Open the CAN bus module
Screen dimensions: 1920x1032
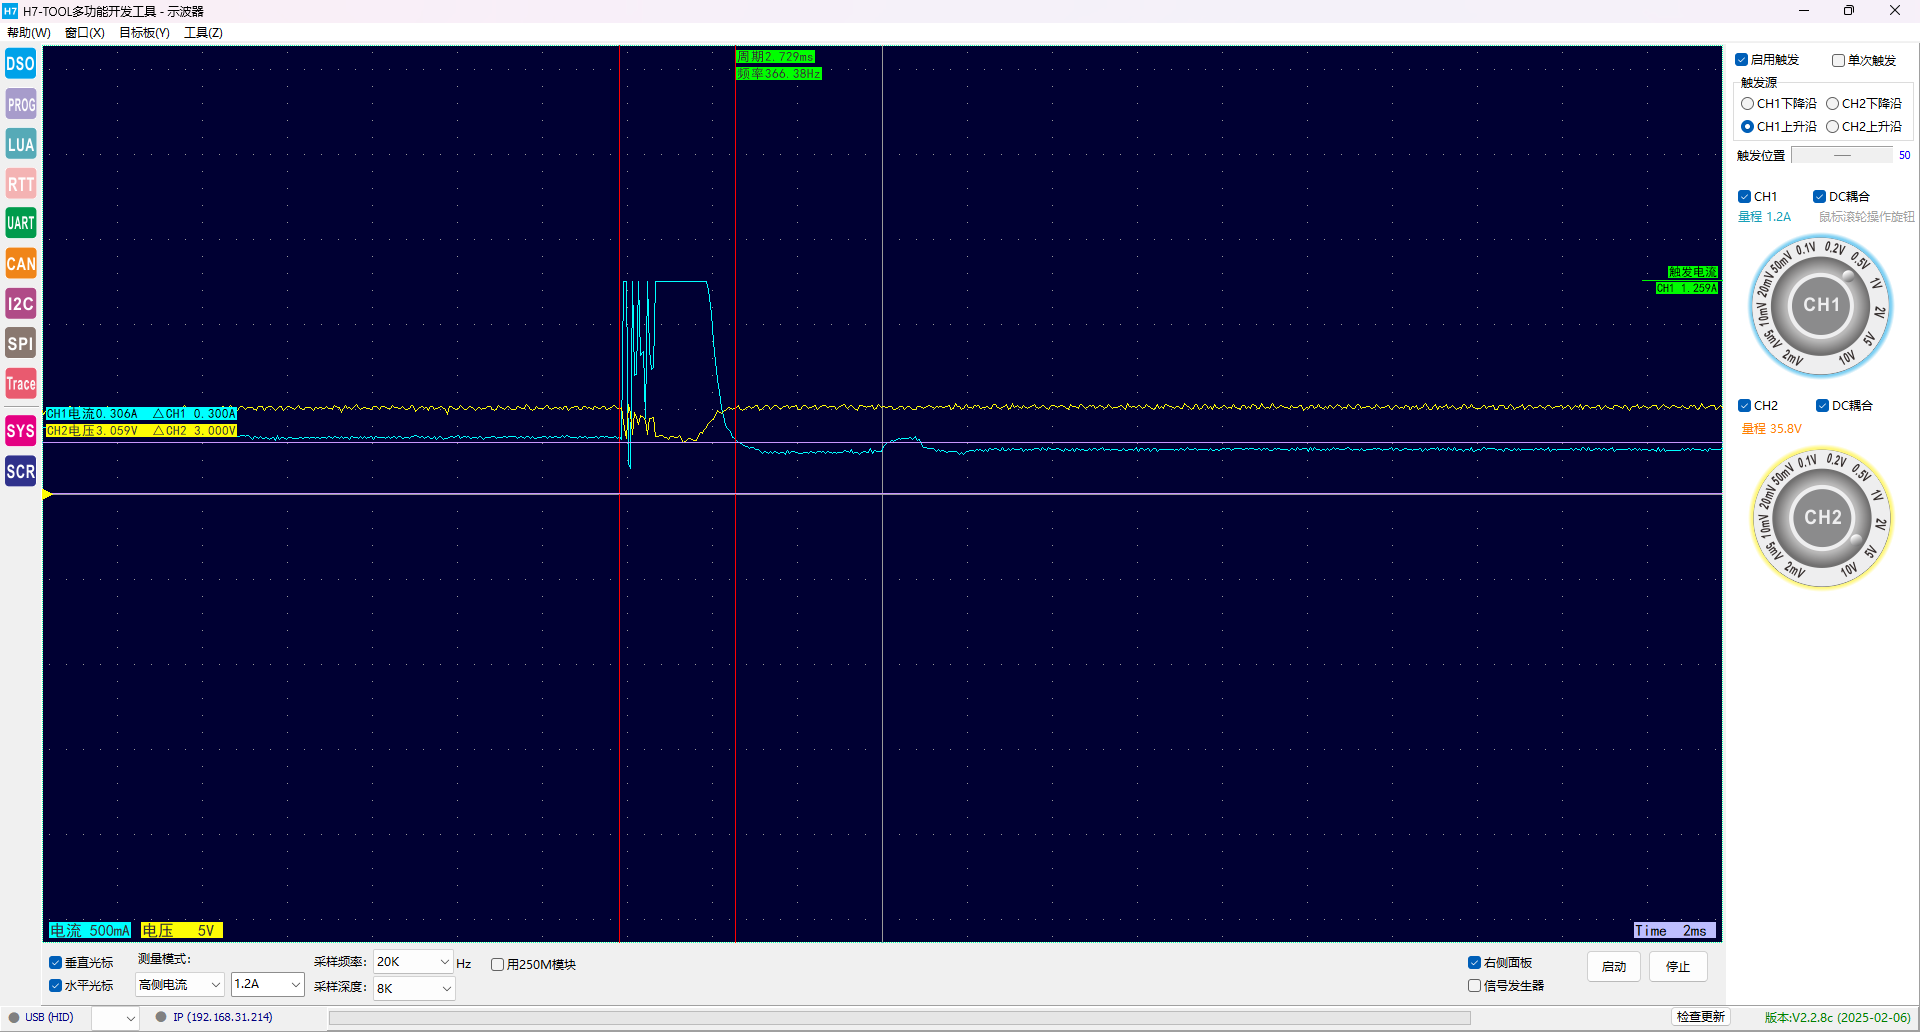(21, 263)
